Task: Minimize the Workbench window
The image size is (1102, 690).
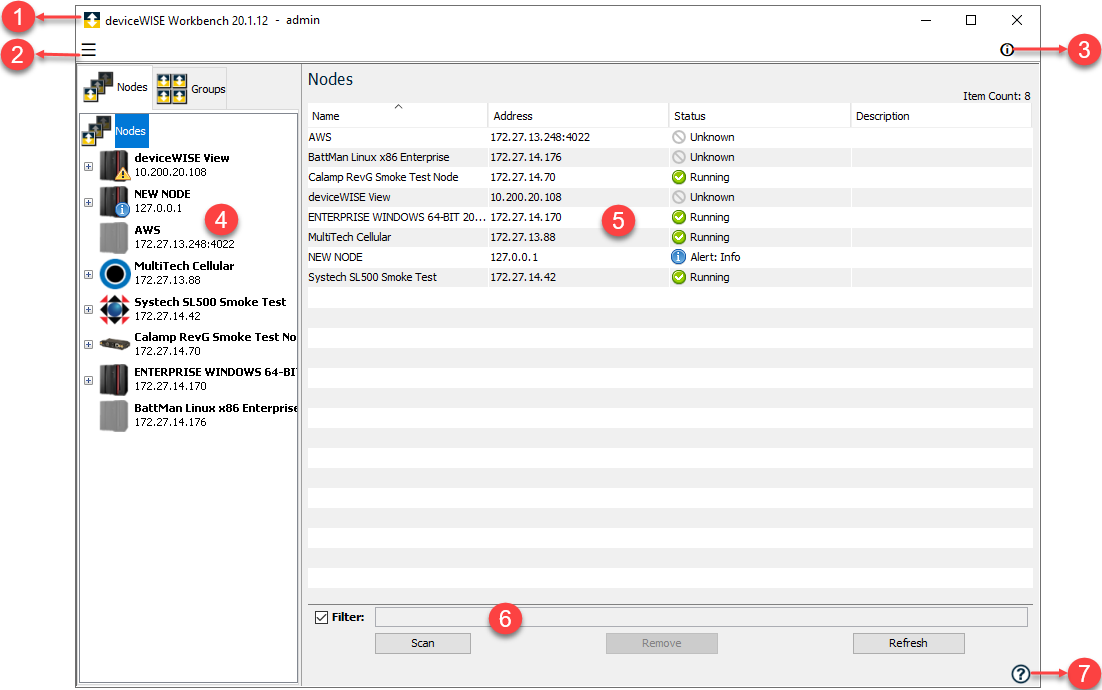Action: tap(926, 20)
